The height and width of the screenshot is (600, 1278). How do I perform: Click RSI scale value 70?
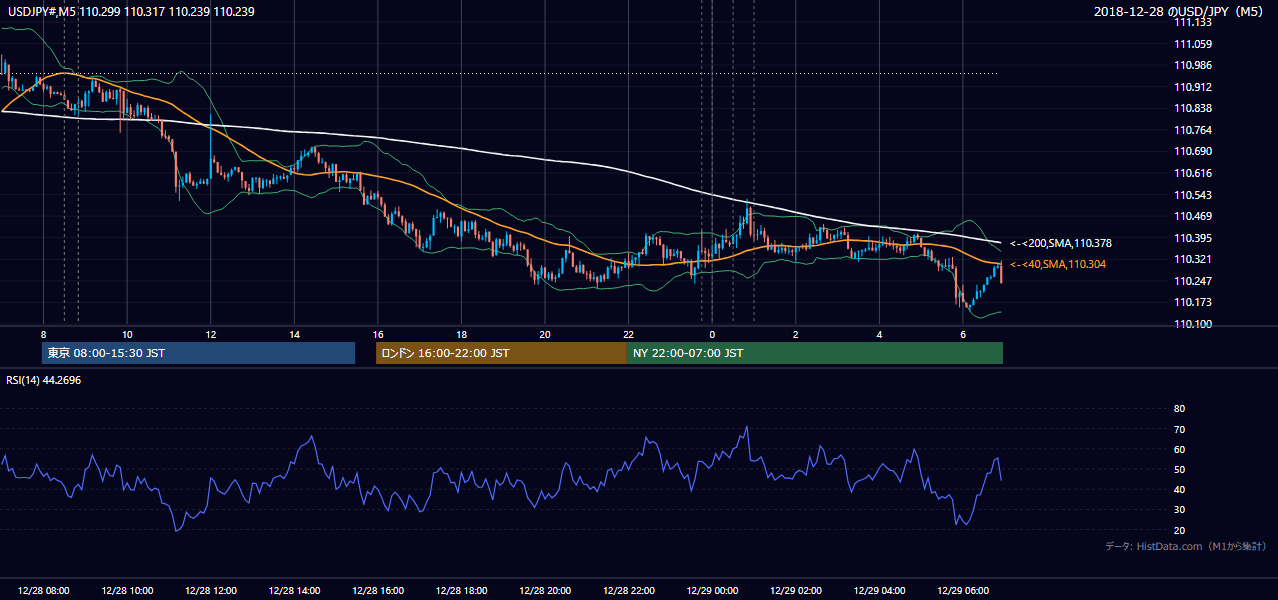pos(1179,429)
